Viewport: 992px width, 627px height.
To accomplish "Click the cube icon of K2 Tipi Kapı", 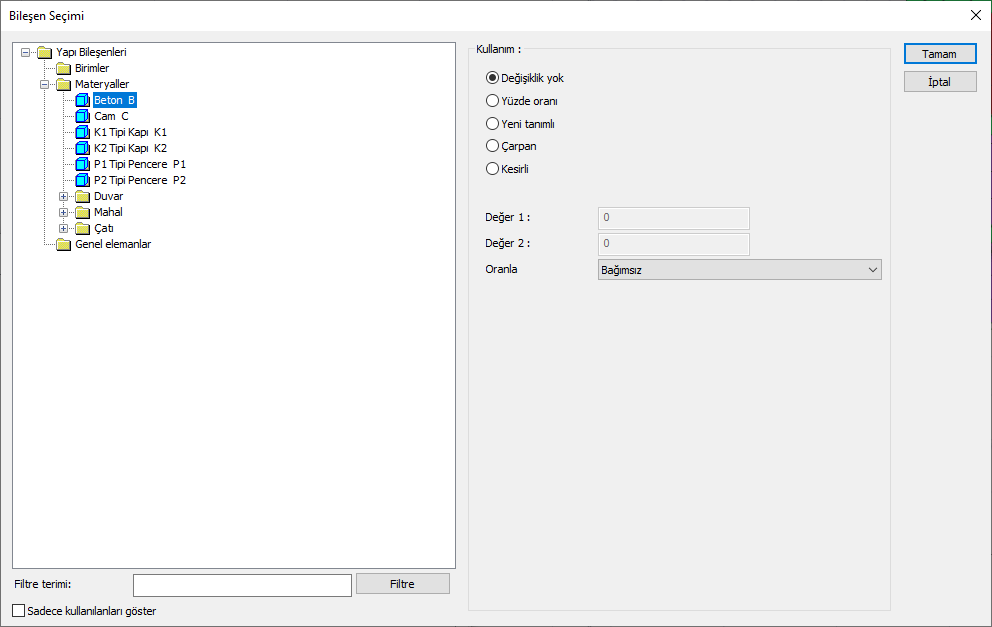I will pos(82,148).
